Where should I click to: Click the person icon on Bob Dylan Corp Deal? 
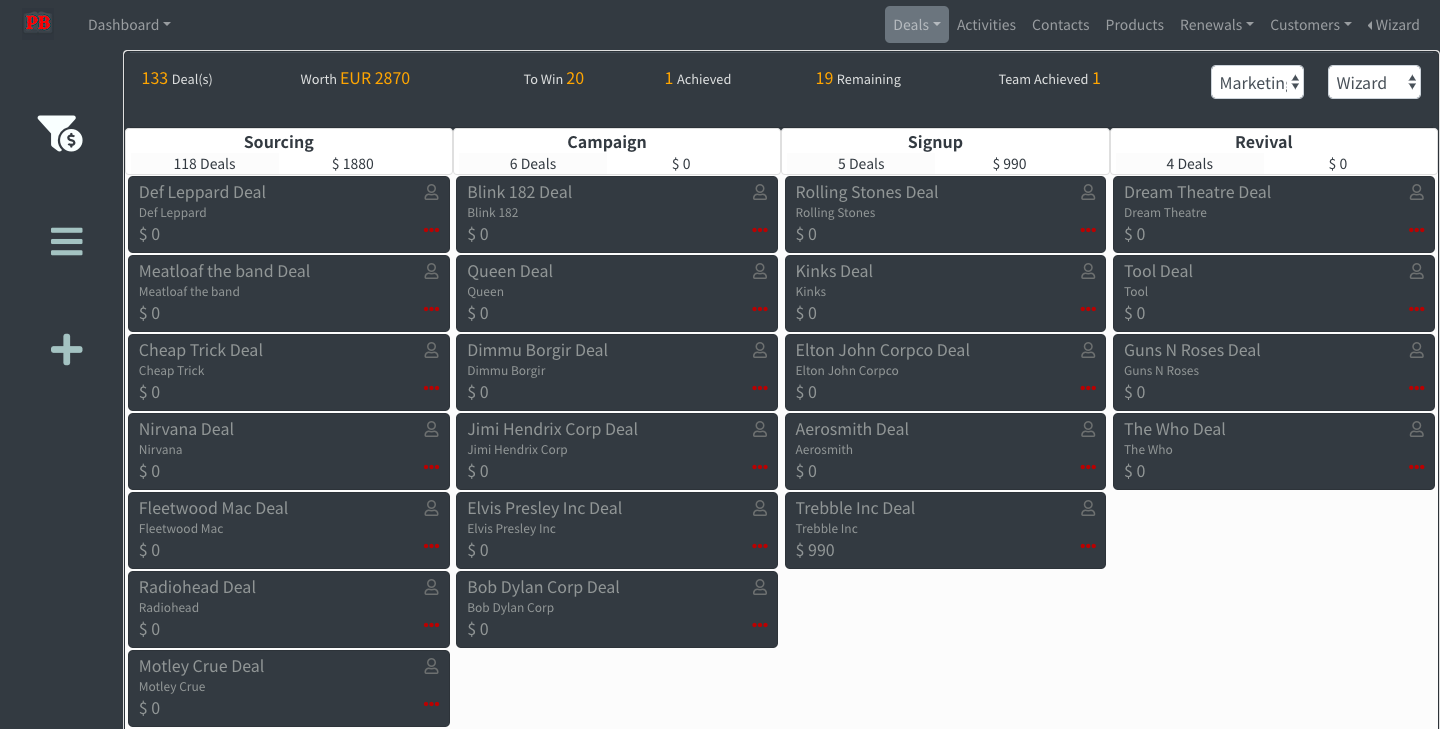[x=760, y=587]
